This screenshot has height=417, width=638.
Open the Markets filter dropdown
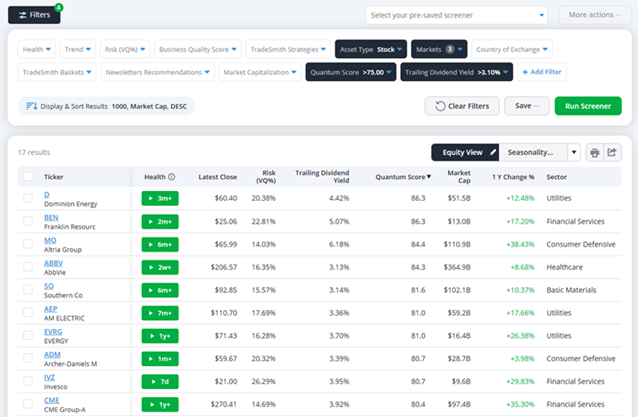pos(439,49)
